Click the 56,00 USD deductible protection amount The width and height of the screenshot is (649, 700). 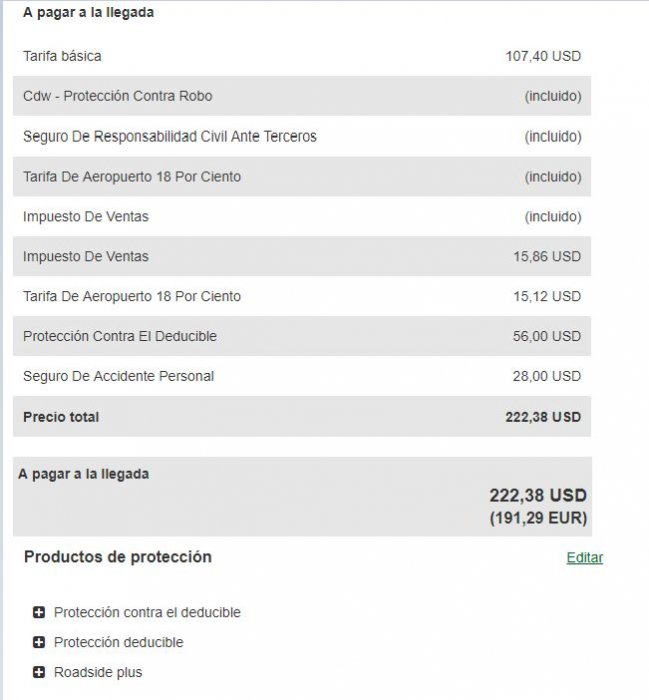click(547, 336)
